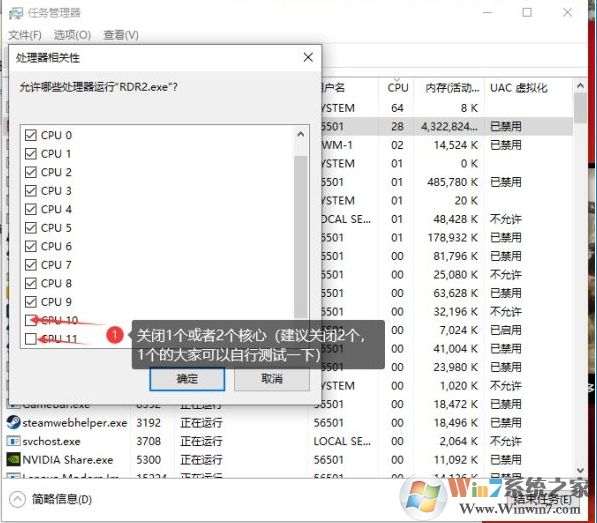The image size is (597, 523).
Task: Click the 48,428 K memory cell
Action: tap(456, 219)
